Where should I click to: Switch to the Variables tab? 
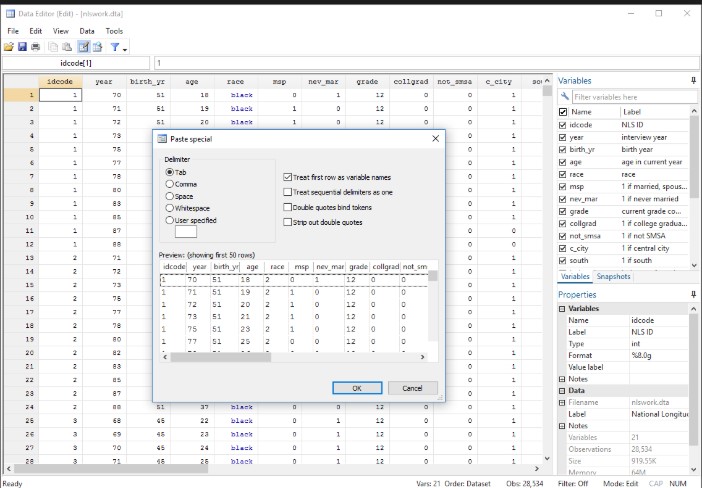pos(575,277)
